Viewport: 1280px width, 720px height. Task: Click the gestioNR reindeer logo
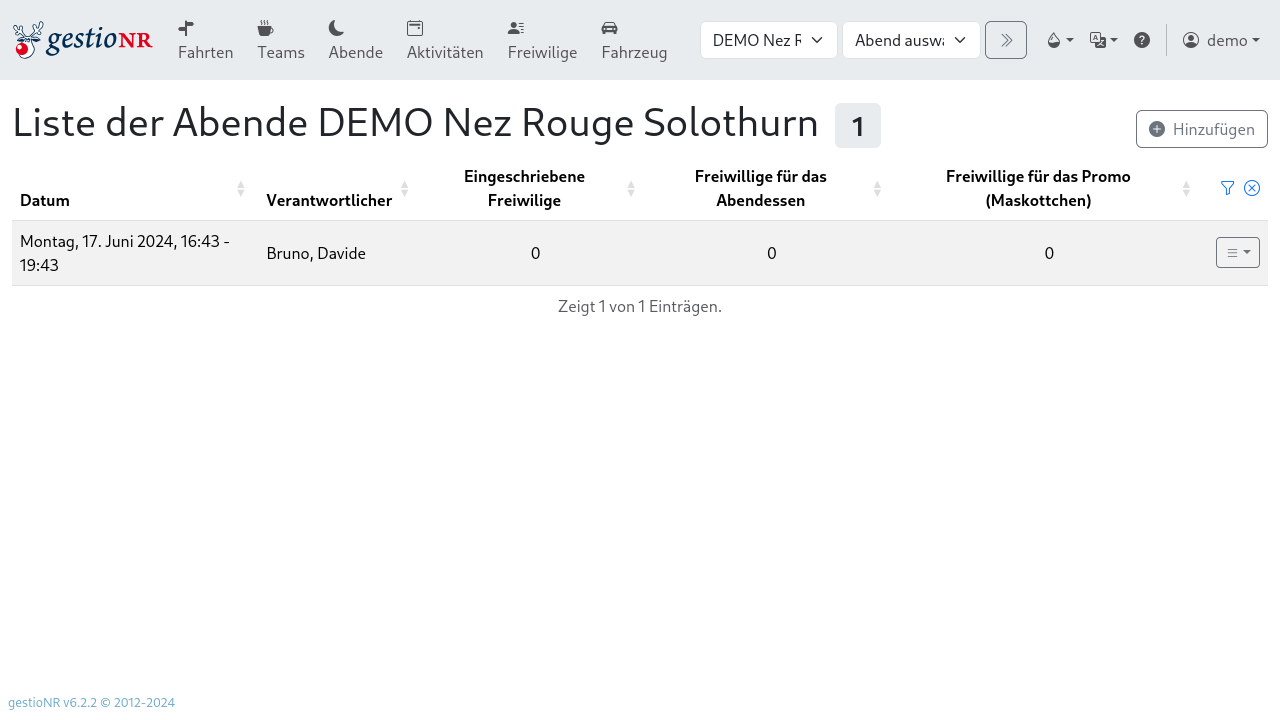point(82,40)
